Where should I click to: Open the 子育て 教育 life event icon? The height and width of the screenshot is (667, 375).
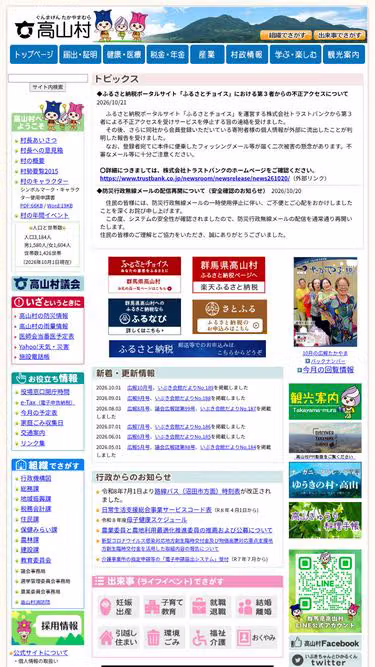point(164,607)
